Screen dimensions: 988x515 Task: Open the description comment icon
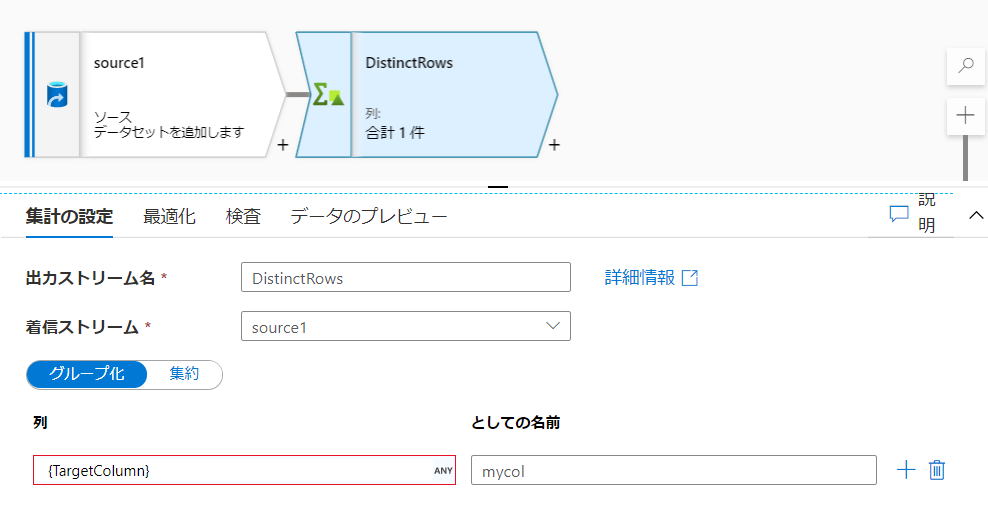899,214
